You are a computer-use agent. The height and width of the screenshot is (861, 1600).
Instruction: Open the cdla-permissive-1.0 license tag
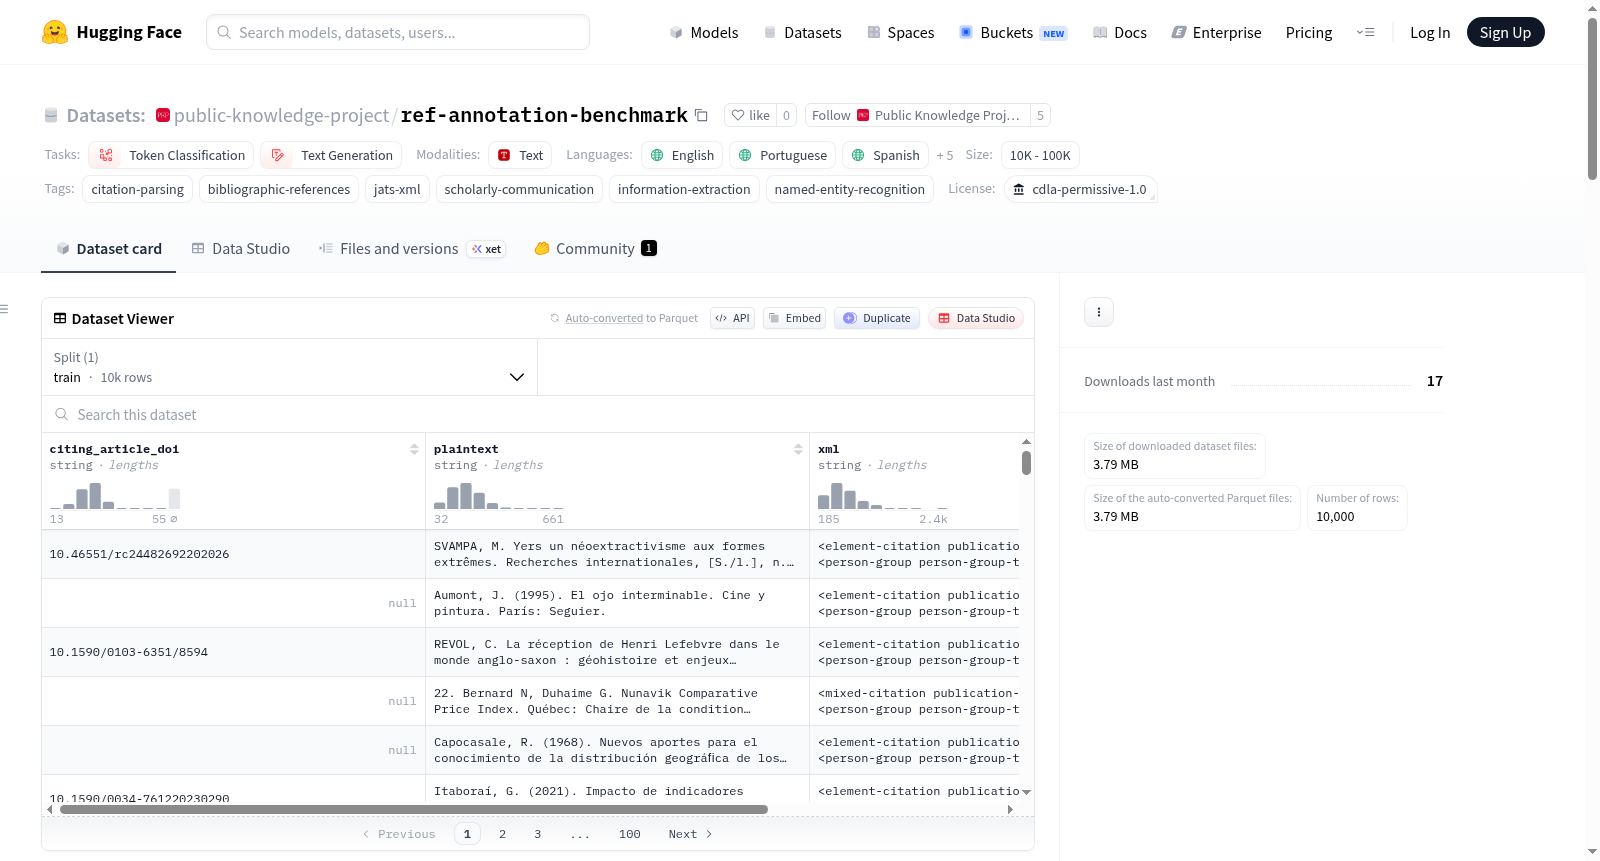coord(1080,189)
